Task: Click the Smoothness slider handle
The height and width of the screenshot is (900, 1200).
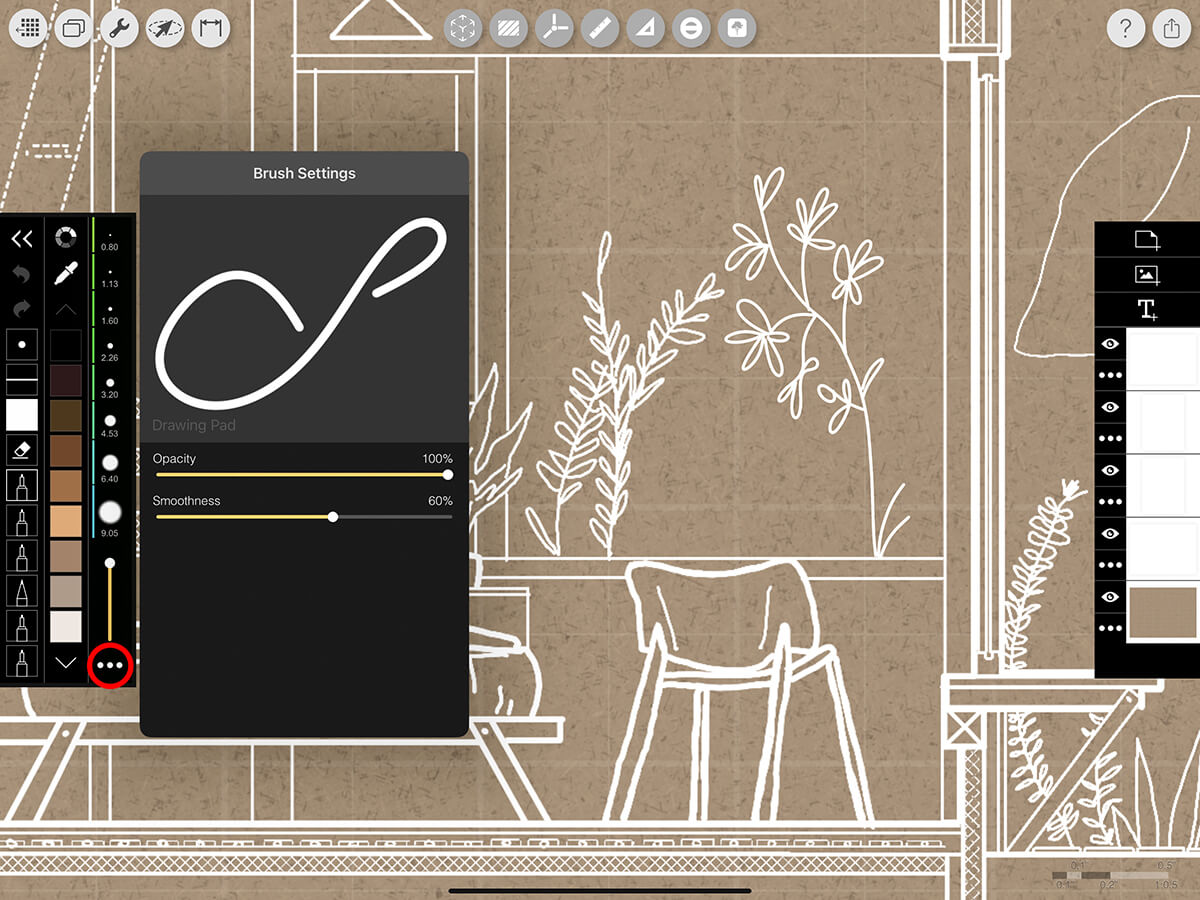Action: (x=333, y=517)
